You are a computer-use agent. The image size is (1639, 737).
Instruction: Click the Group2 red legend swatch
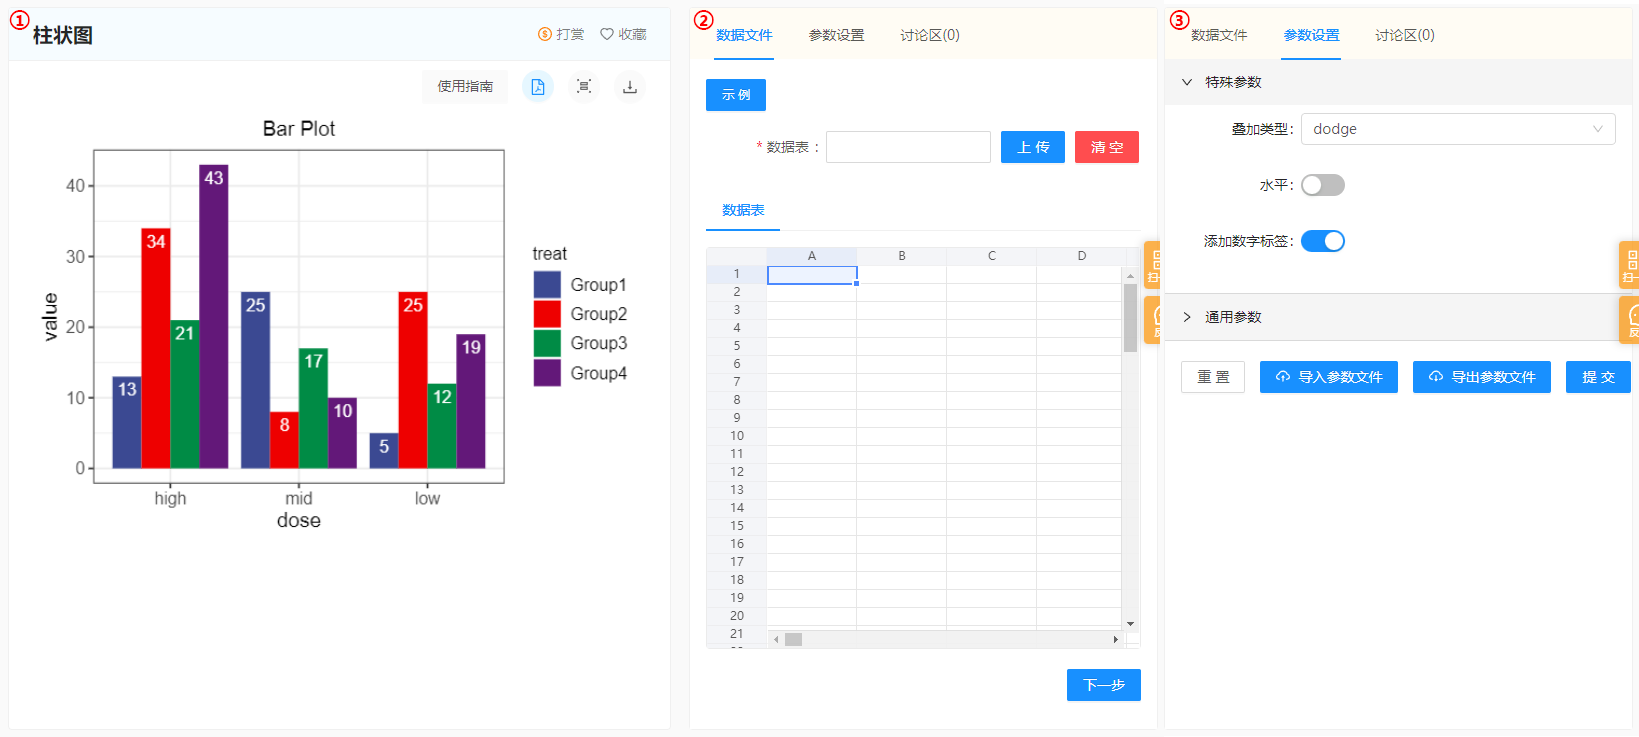[547, 314]
